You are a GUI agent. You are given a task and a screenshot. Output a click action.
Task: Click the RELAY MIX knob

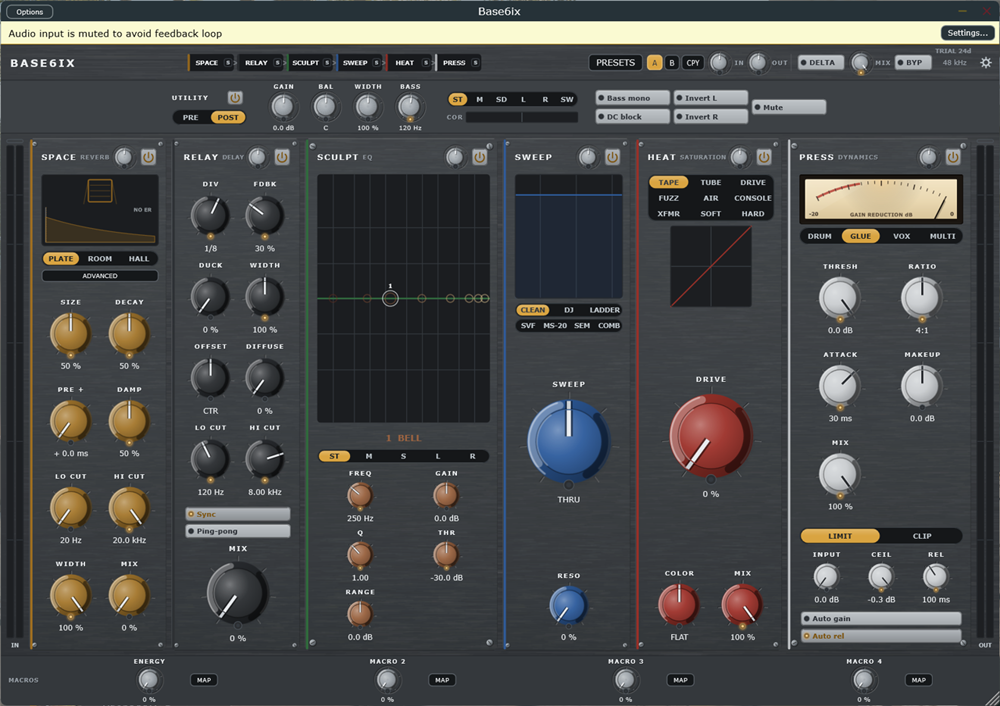(x=237, y=593)
